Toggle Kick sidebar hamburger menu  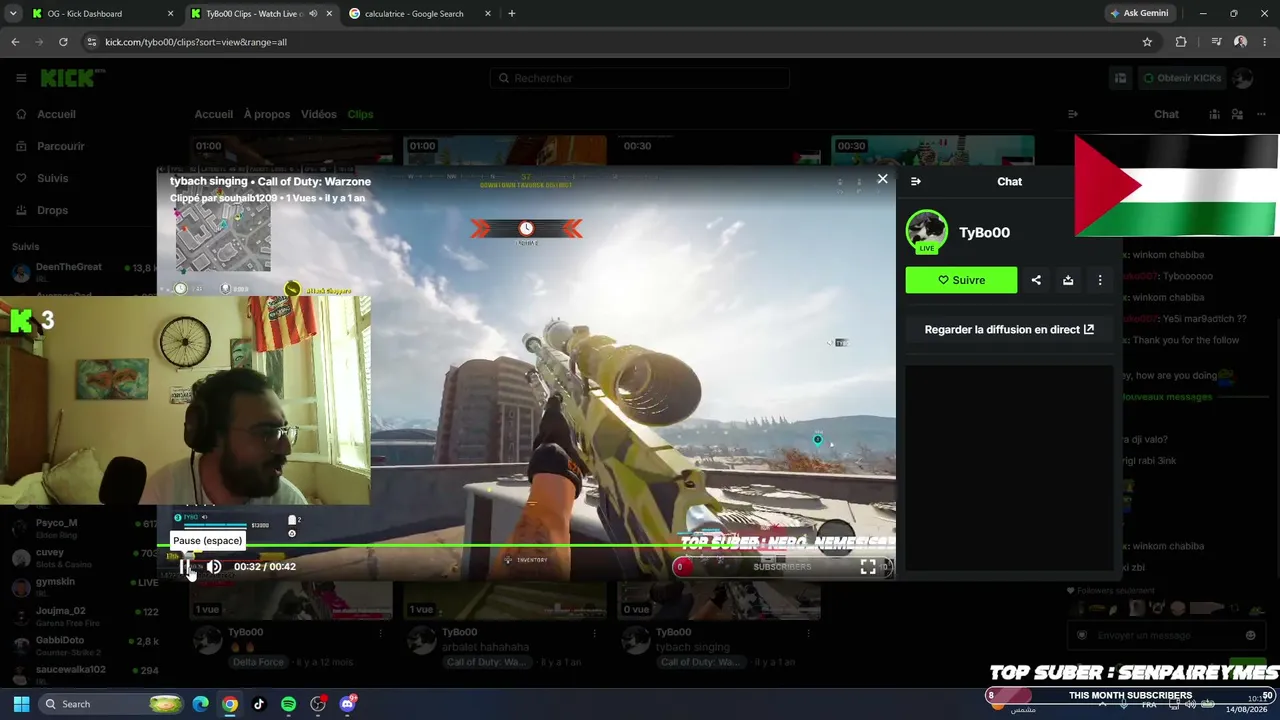pyautogui.click(x=21, y=78)
